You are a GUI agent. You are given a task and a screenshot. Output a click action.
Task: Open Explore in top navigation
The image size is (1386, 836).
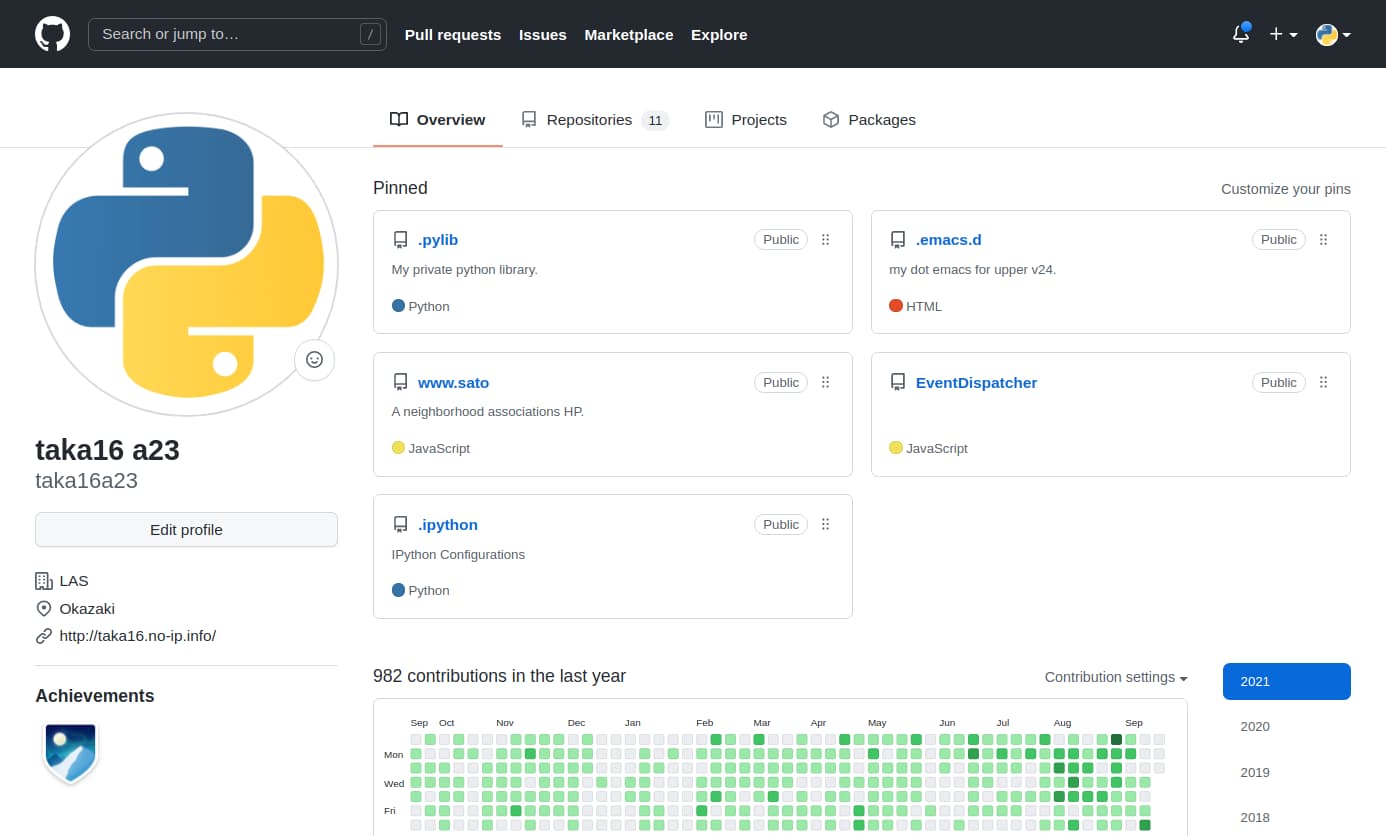(x=719, y=34)
